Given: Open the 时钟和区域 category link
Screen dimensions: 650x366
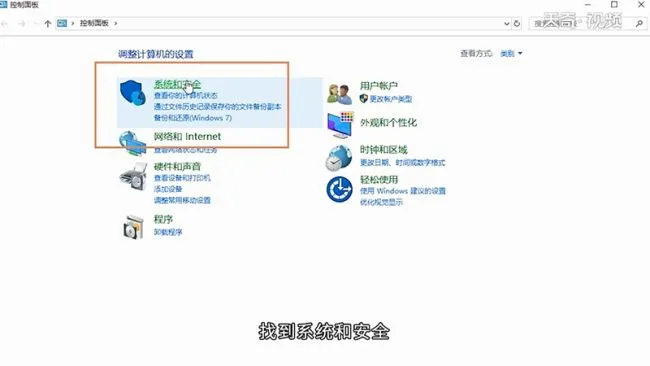Looking at the screenshot, I should pyautogui.click(x=383, y=150).
